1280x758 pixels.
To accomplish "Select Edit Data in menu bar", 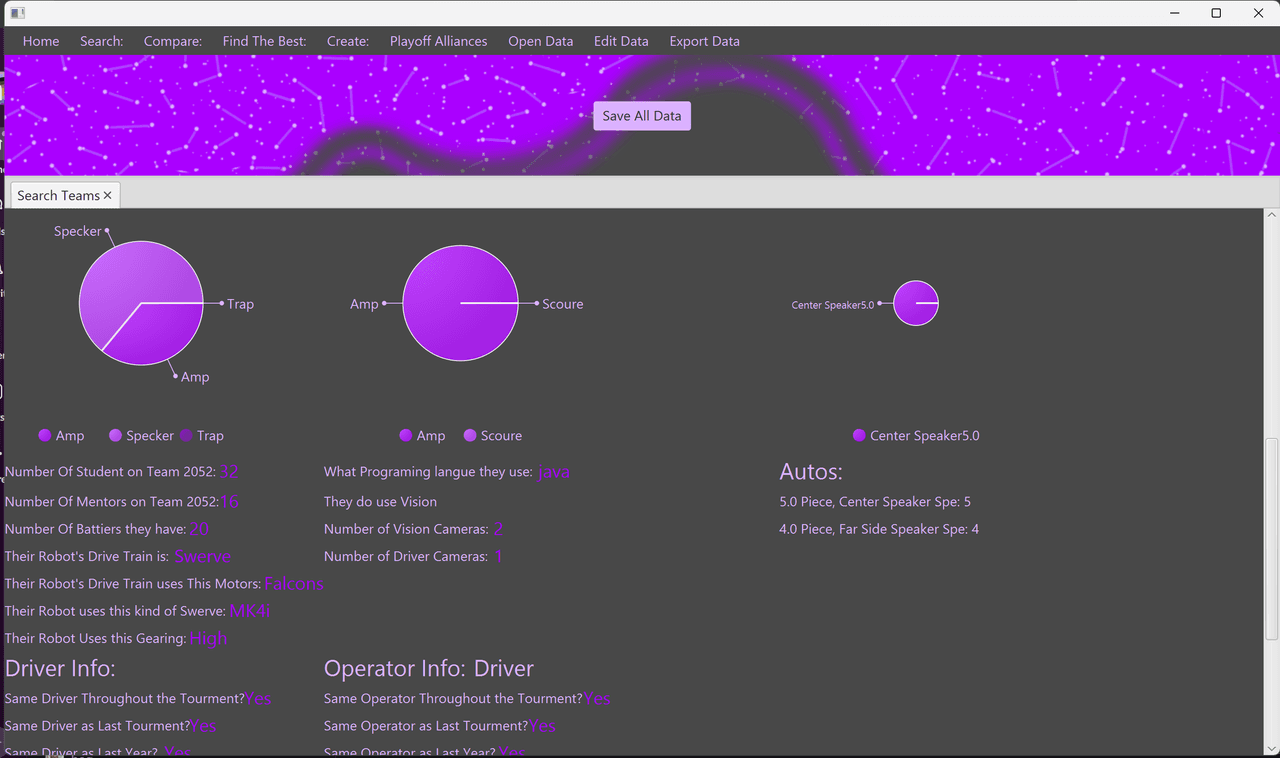I will click(621, 41).
